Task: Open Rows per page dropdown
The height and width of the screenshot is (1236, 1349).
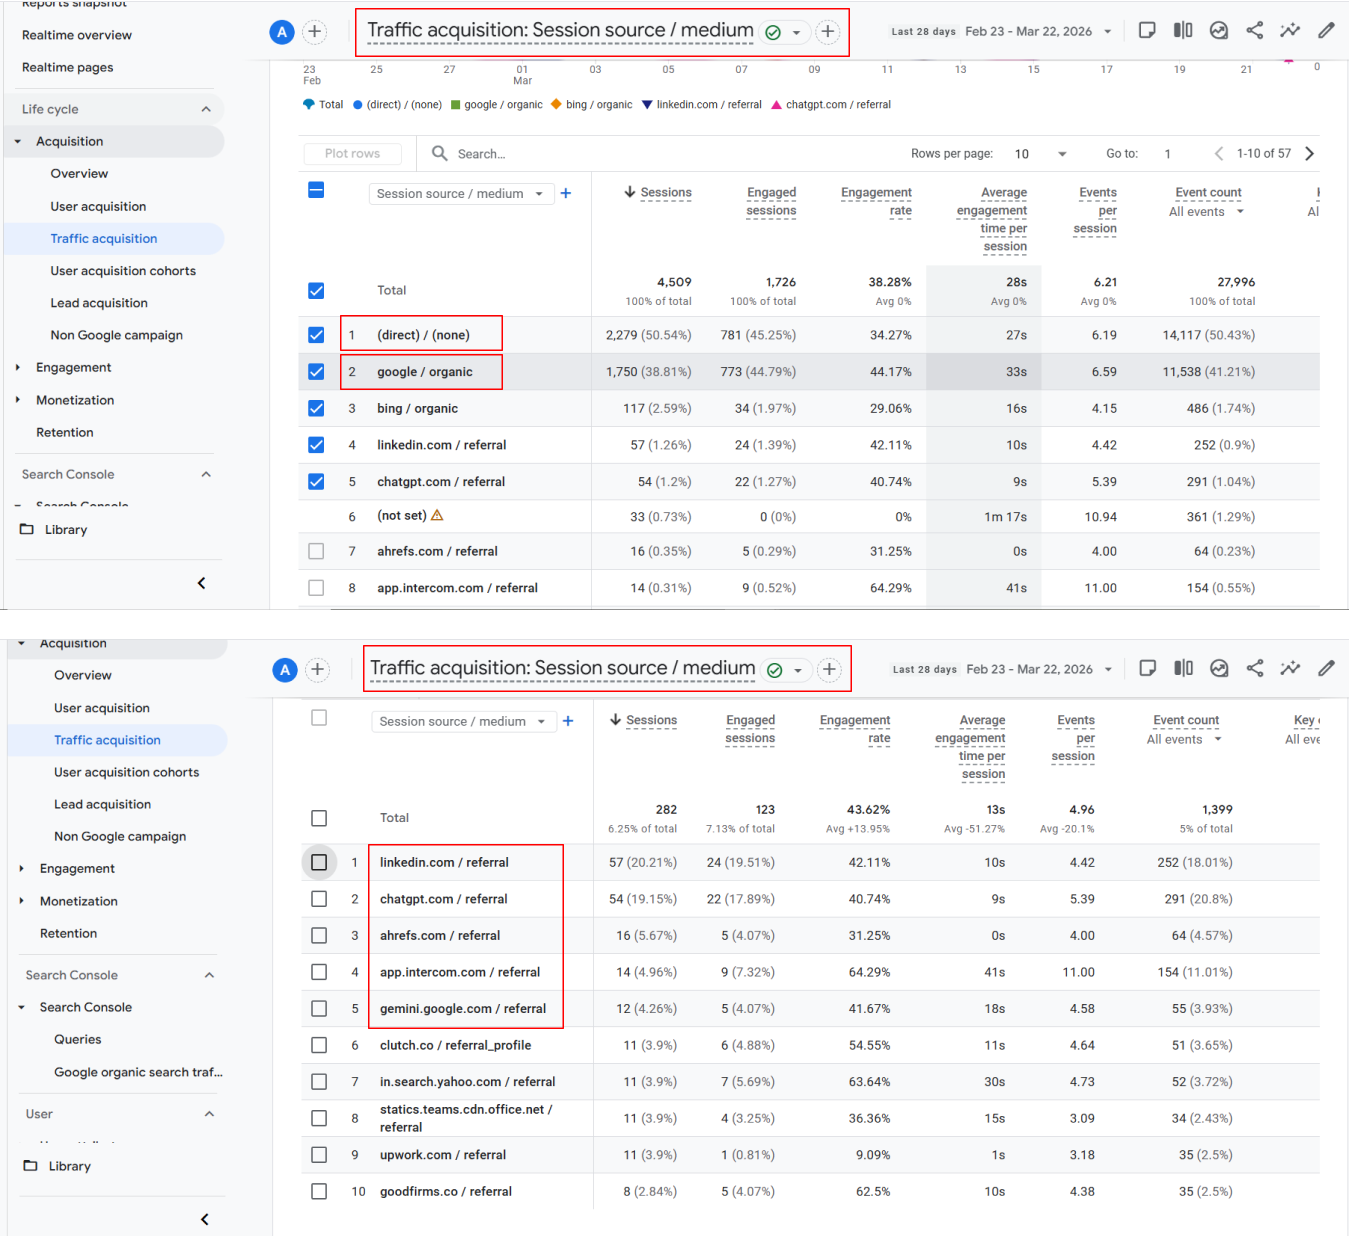Action: (1041, 154)
